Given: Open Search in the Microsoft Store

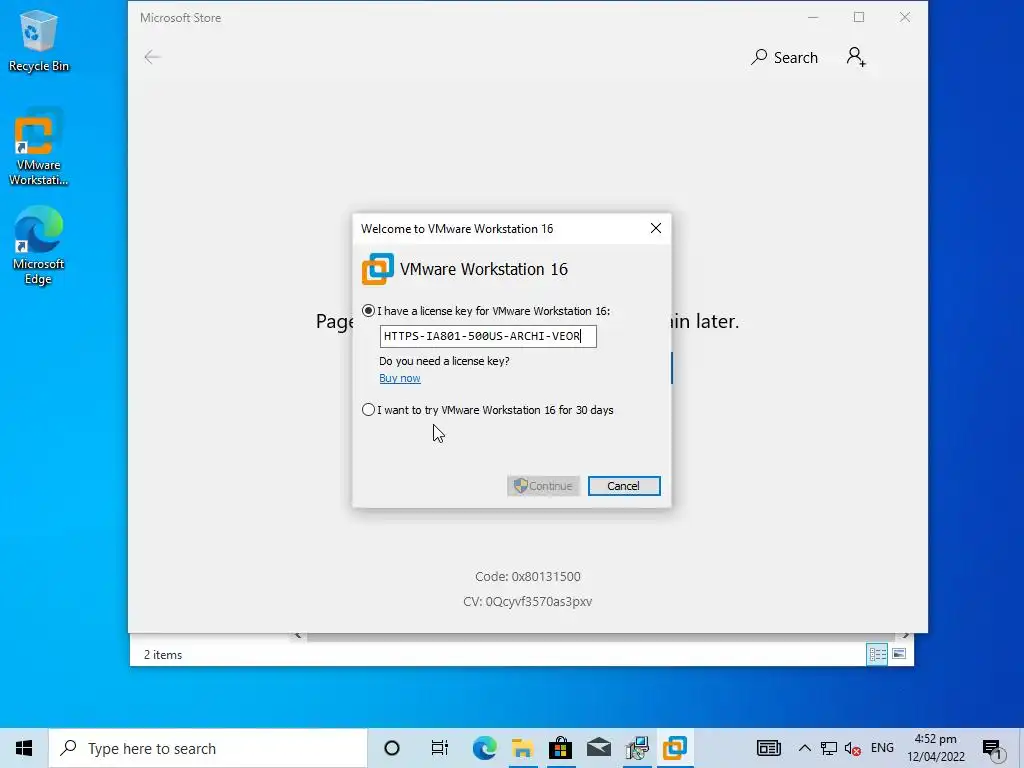Looking at the screenshot, I should [784, 57].
